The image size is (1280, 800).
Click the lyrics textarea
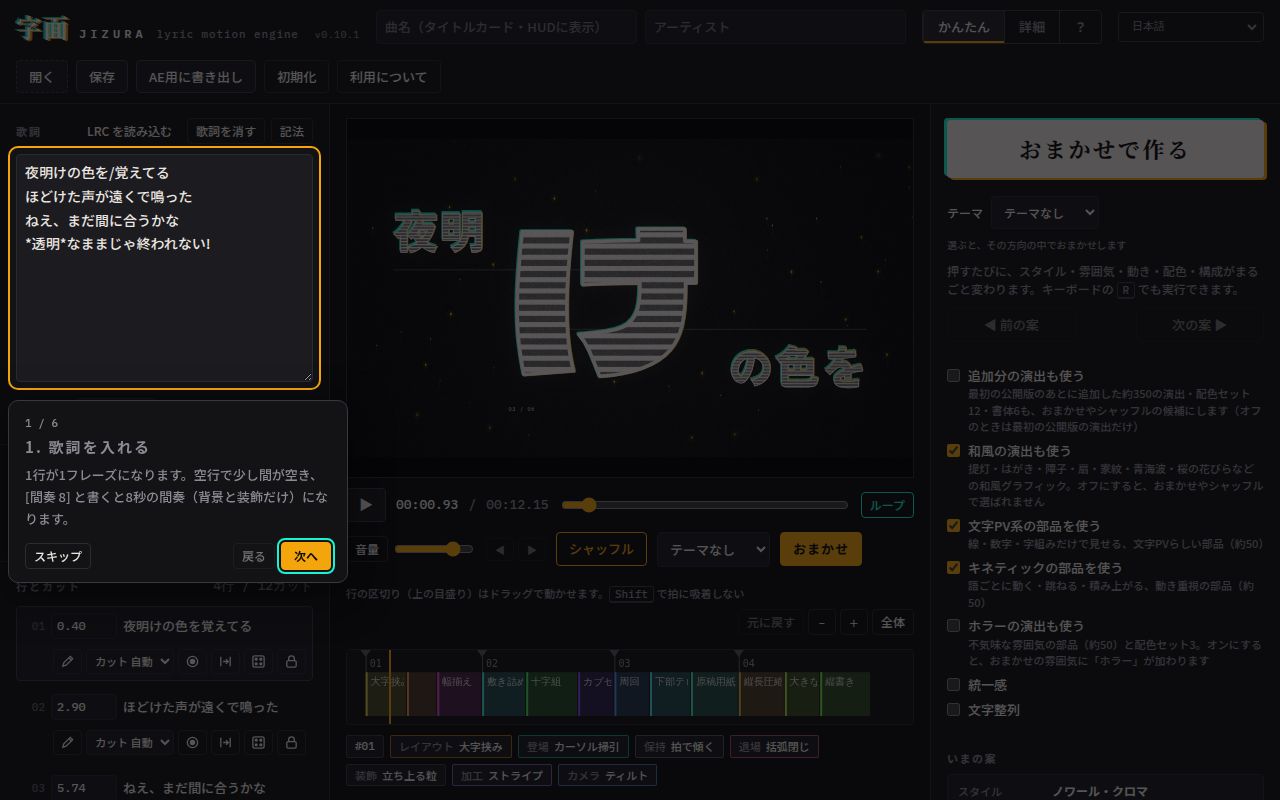click(x=165, y=268)
